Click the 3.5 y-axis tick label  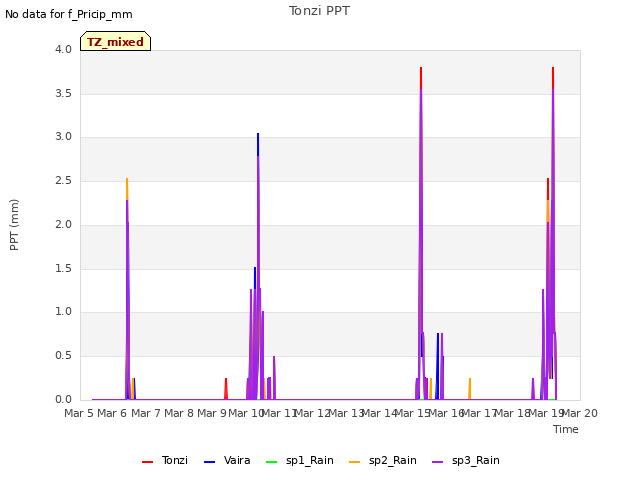pos(64,93)
